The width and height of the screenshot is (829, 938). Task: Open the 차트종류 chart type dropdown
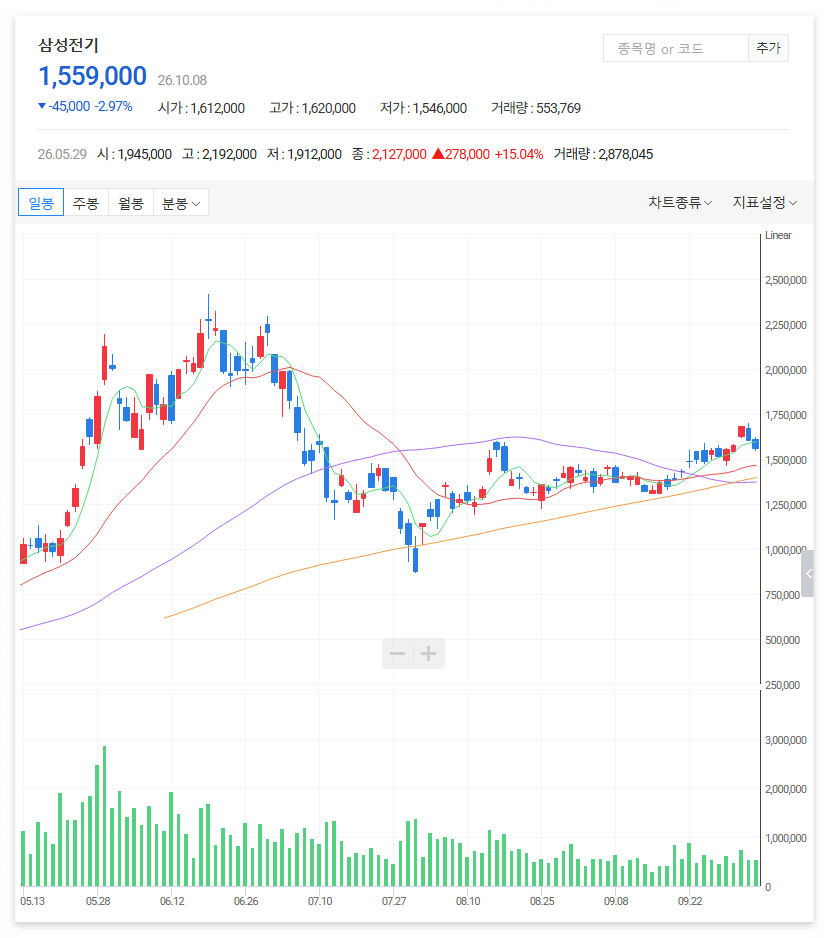point(680,203)
